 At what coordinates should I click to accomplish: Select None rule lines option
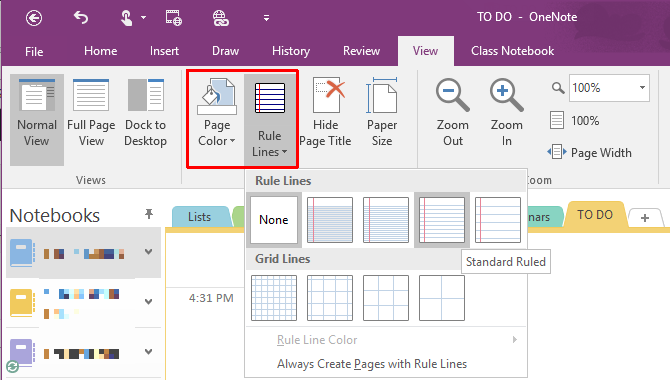274,220
